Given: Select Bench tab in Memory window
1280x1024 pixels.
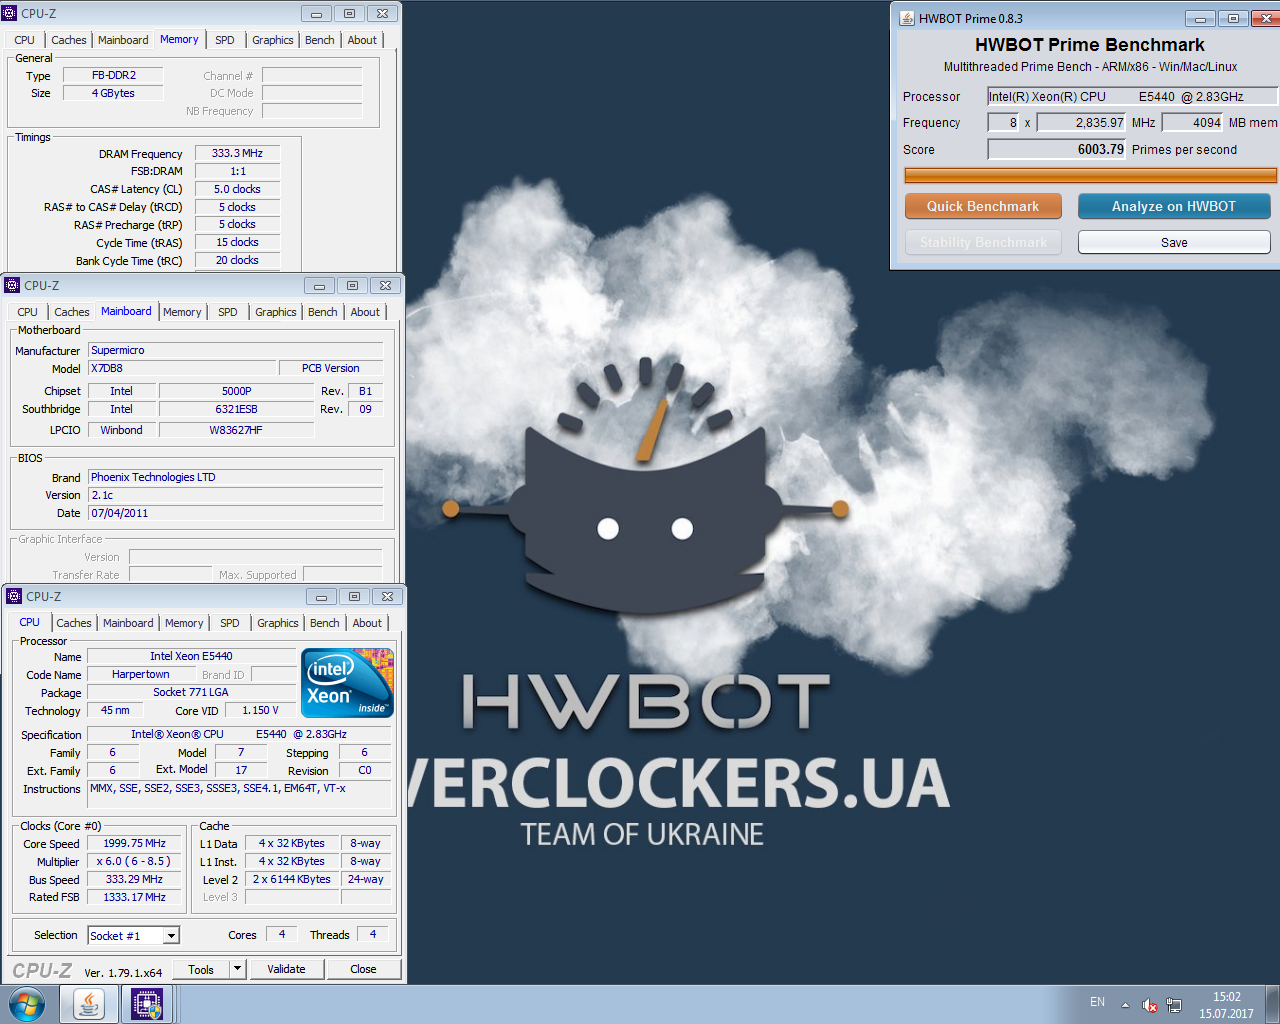Looking at the screenshot, I should pos(320,40).
